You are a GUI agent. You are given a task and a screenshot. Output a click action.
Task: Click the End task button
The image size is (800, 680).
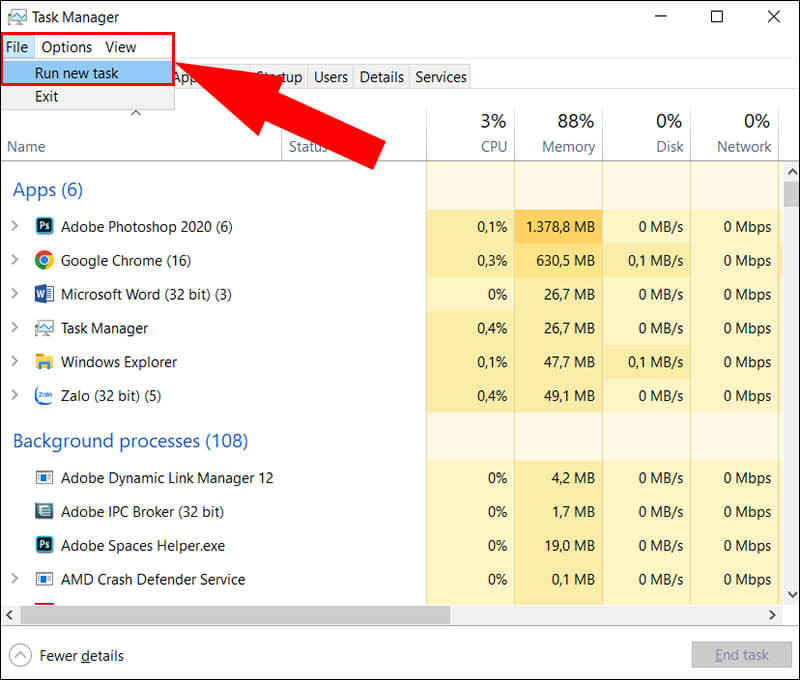coord(741,654)
